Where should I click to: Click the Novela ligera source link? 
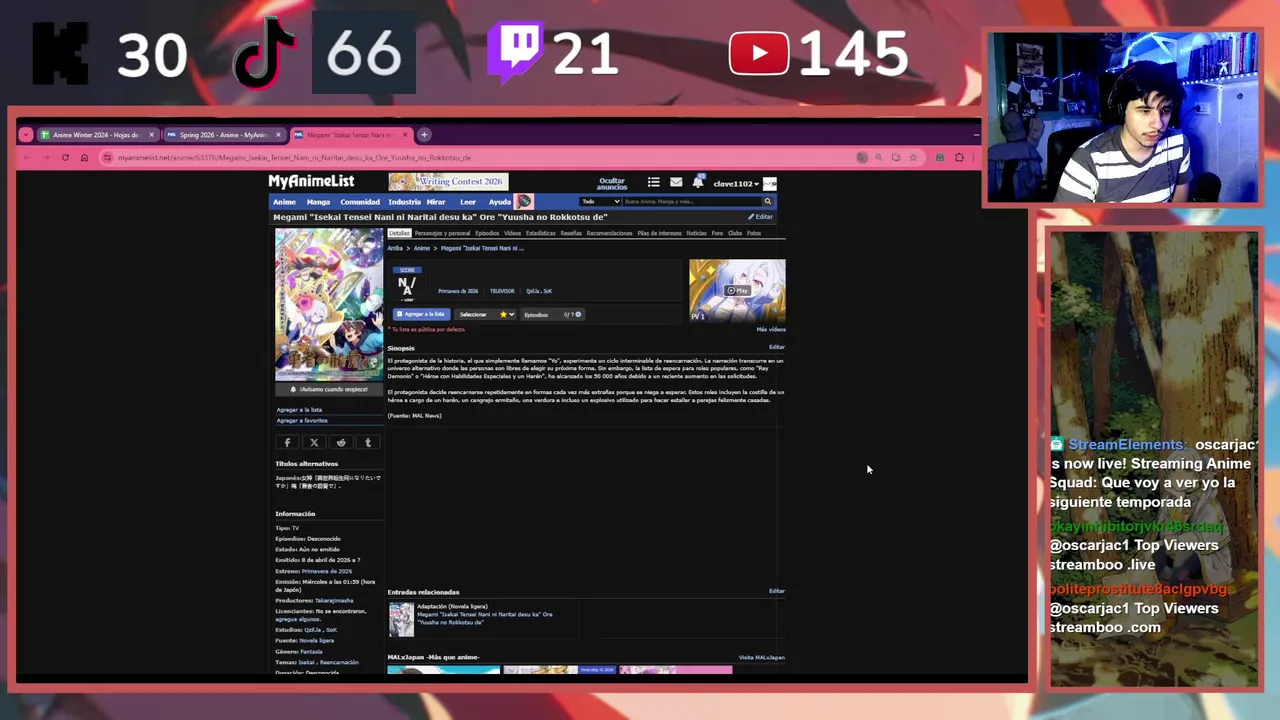[317, 640]
